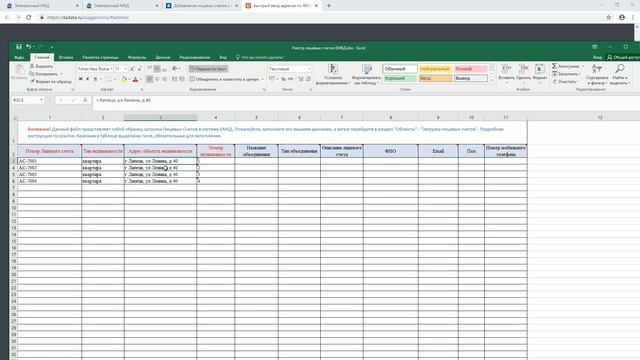
Task: Pick the red font color button
Action: [135, 79]
